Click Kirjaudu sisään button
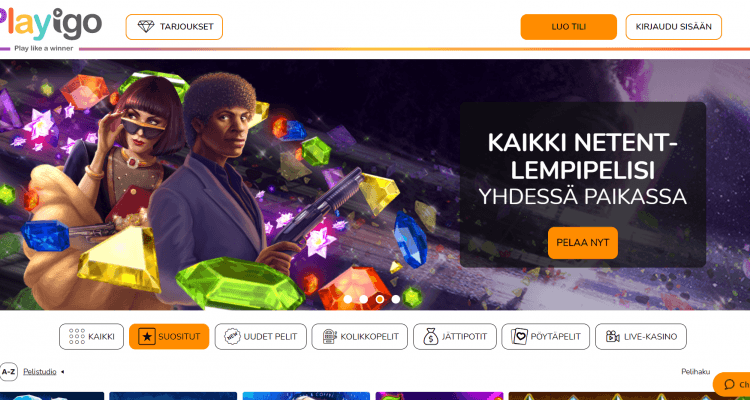Screen dimensions: 750x400 point(673,27)
